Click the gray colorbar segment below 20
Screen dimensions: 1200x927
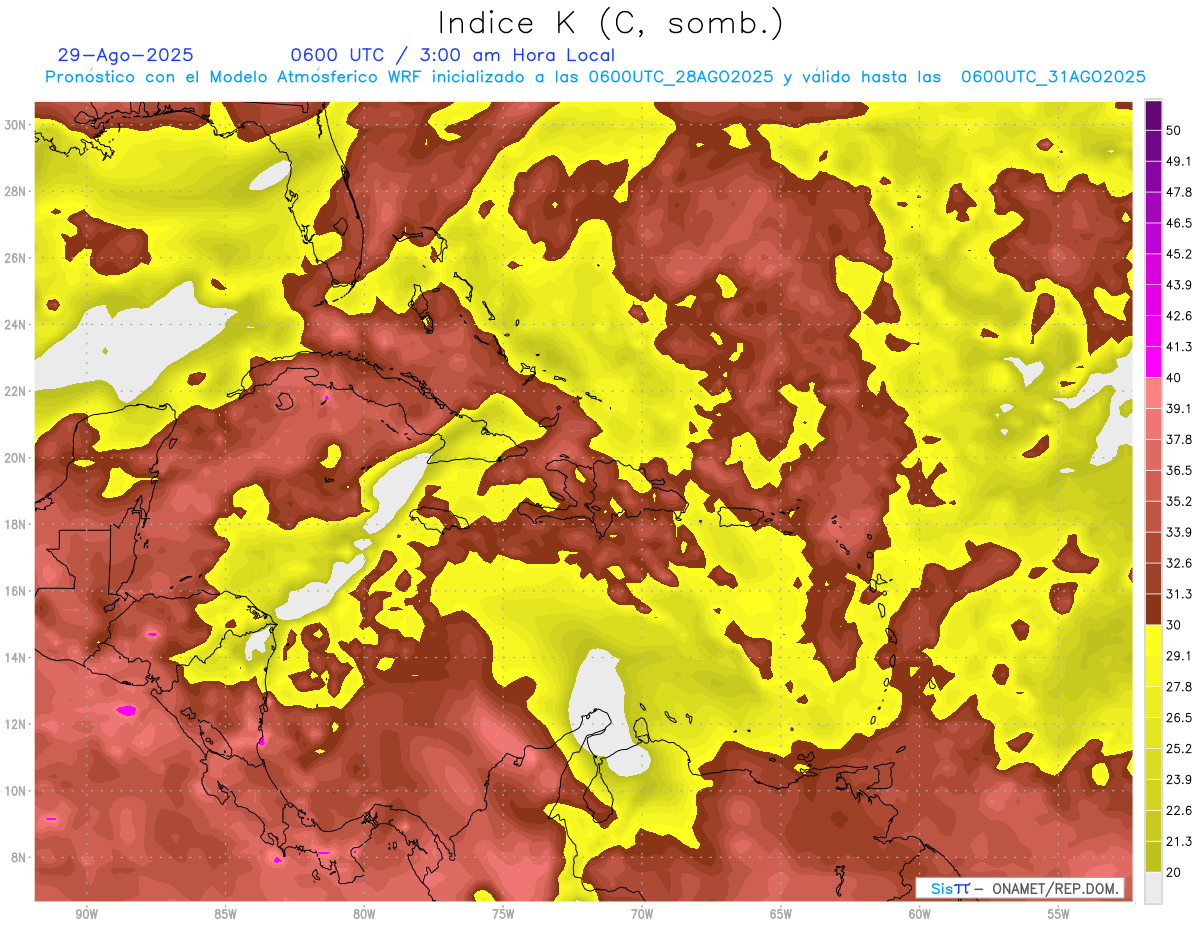pos(1153,888)
